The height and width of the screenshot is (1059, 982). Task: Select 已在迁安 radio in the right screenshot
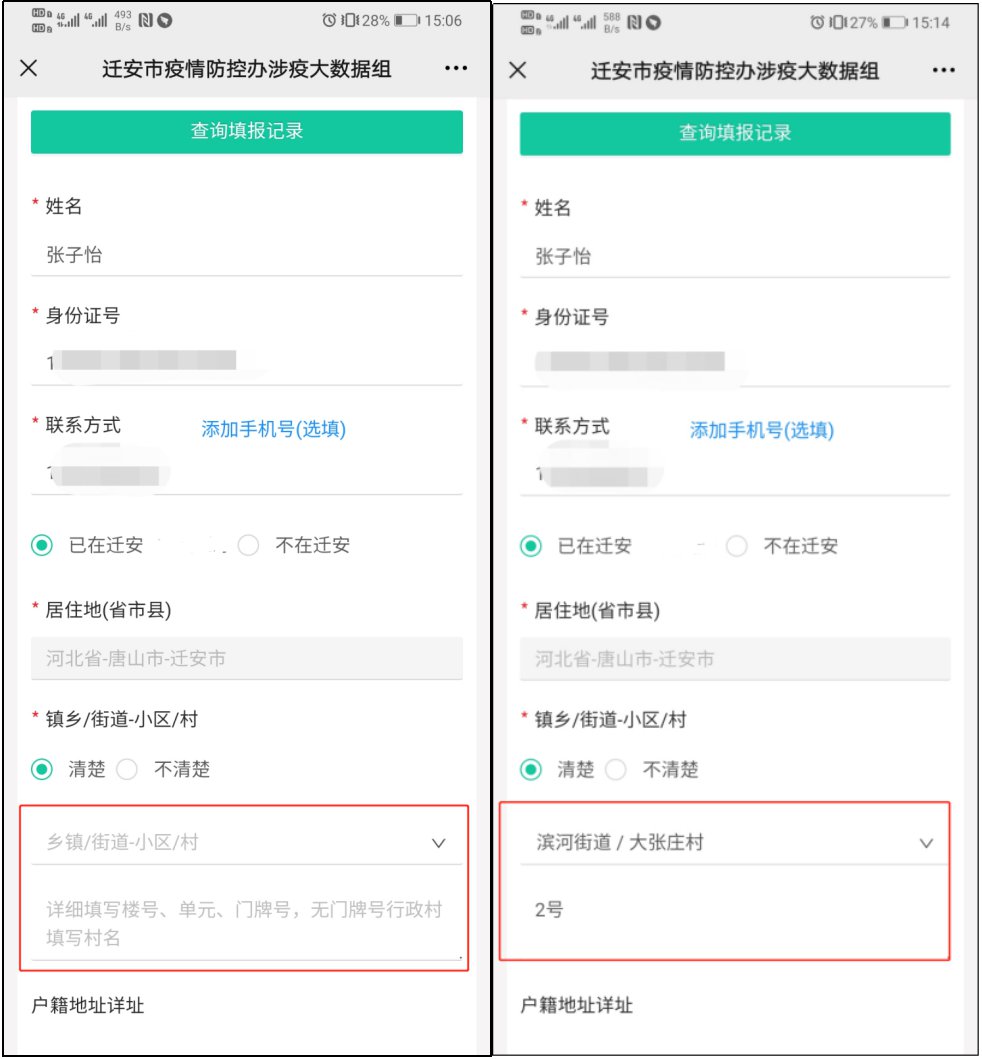pos(532,546)
